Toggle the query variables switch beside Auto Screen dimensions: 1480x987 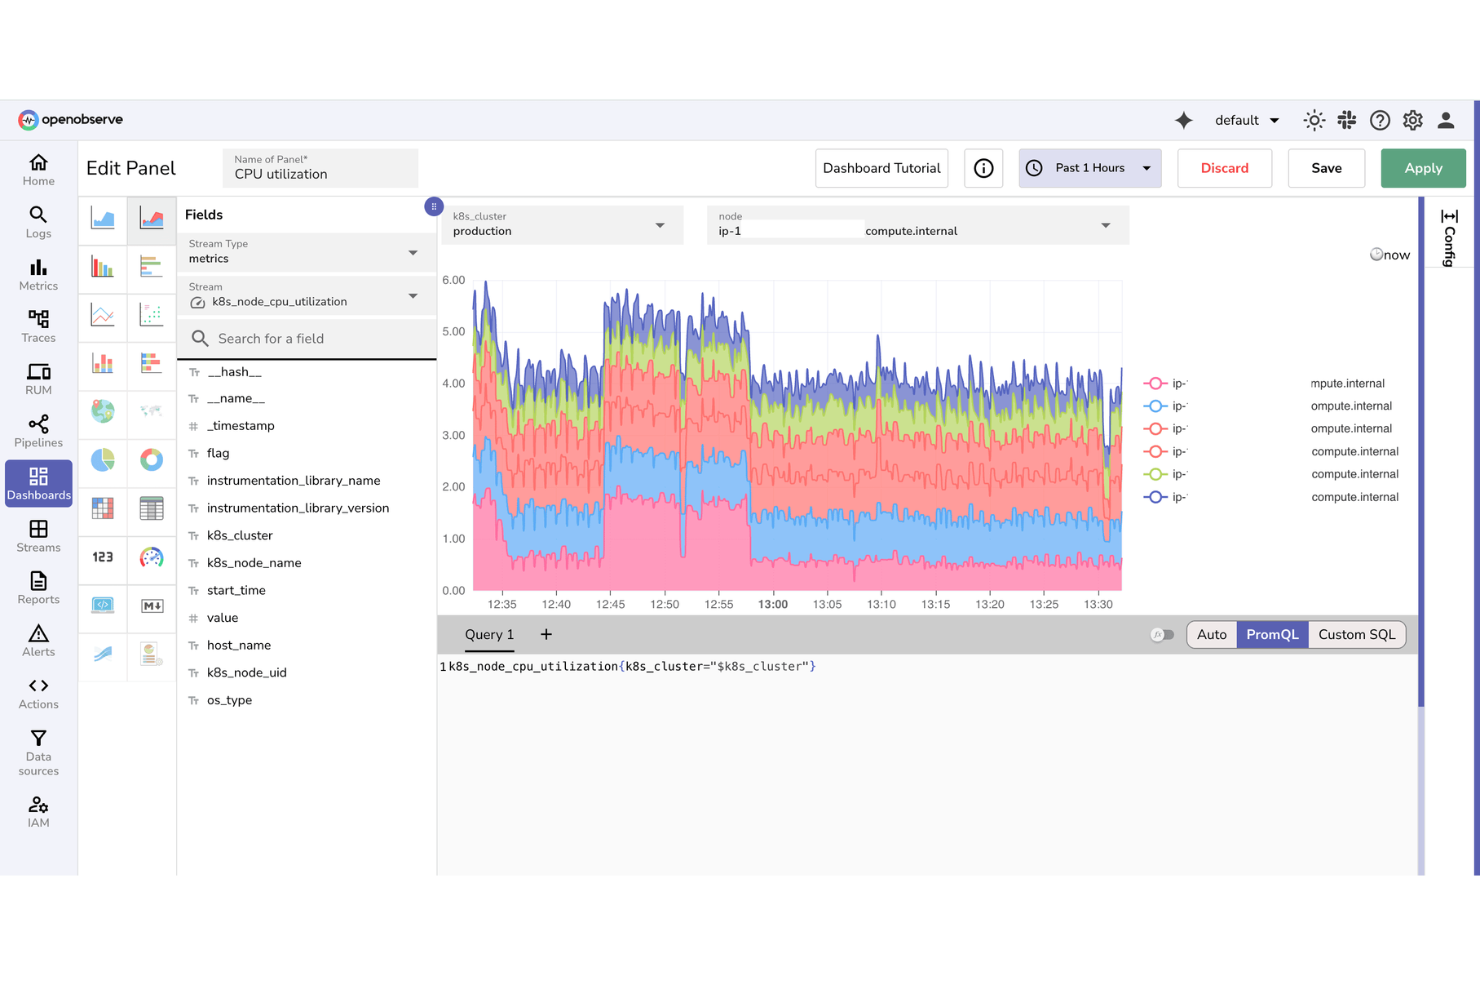(1162, 634)
